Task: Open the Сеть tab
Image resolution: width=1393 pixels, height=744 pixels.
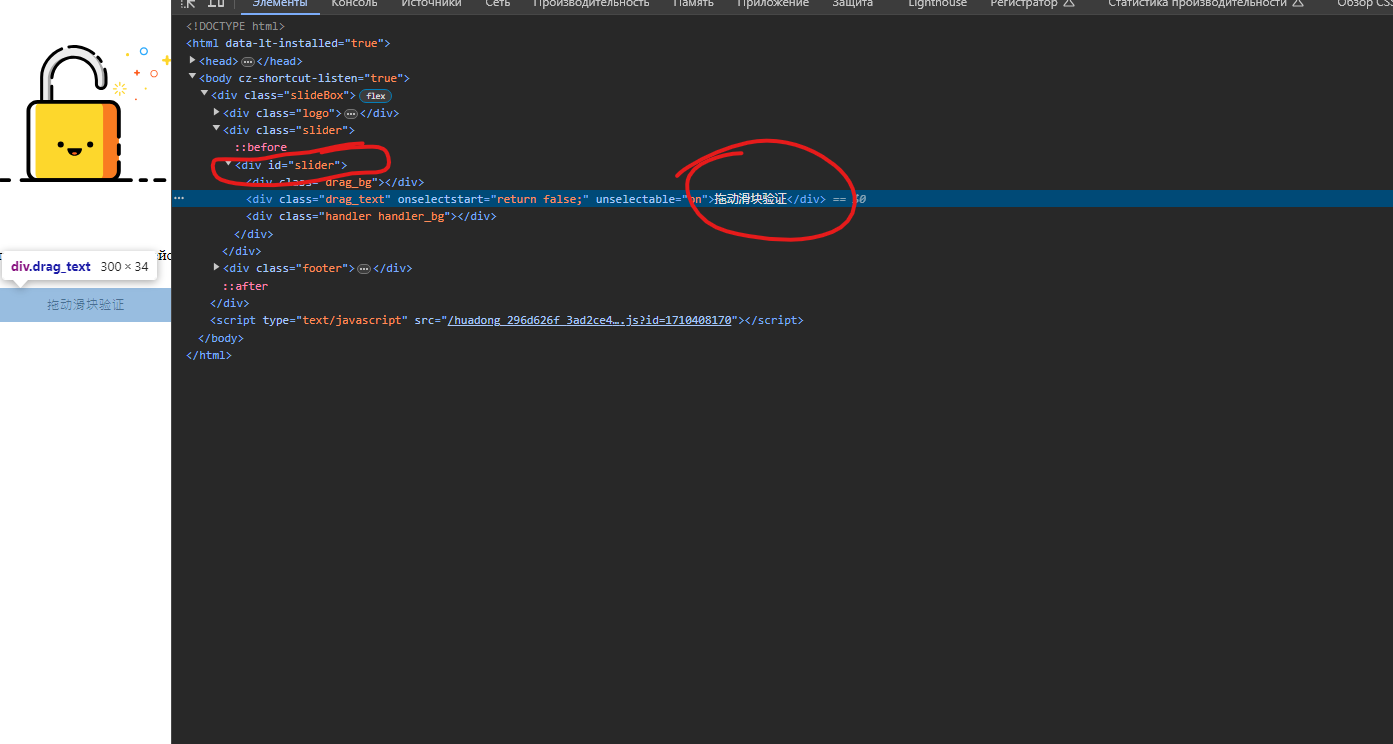Action: pyautogui.click(x=497, y=4)
